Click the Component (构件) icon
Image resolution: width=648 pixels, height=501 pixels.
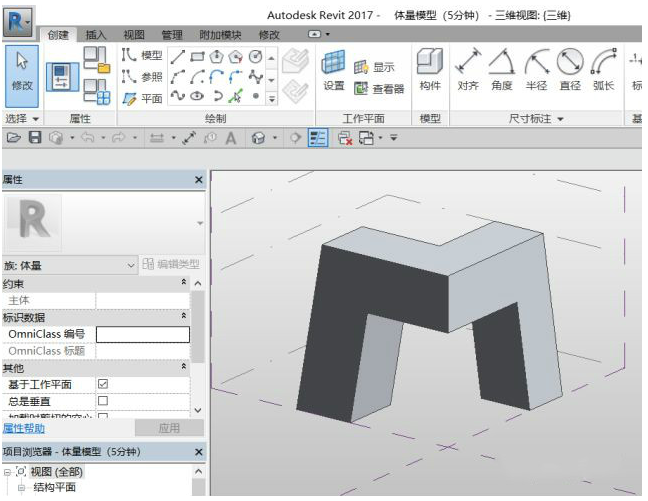pyautogui.click(x=430, y=69)
